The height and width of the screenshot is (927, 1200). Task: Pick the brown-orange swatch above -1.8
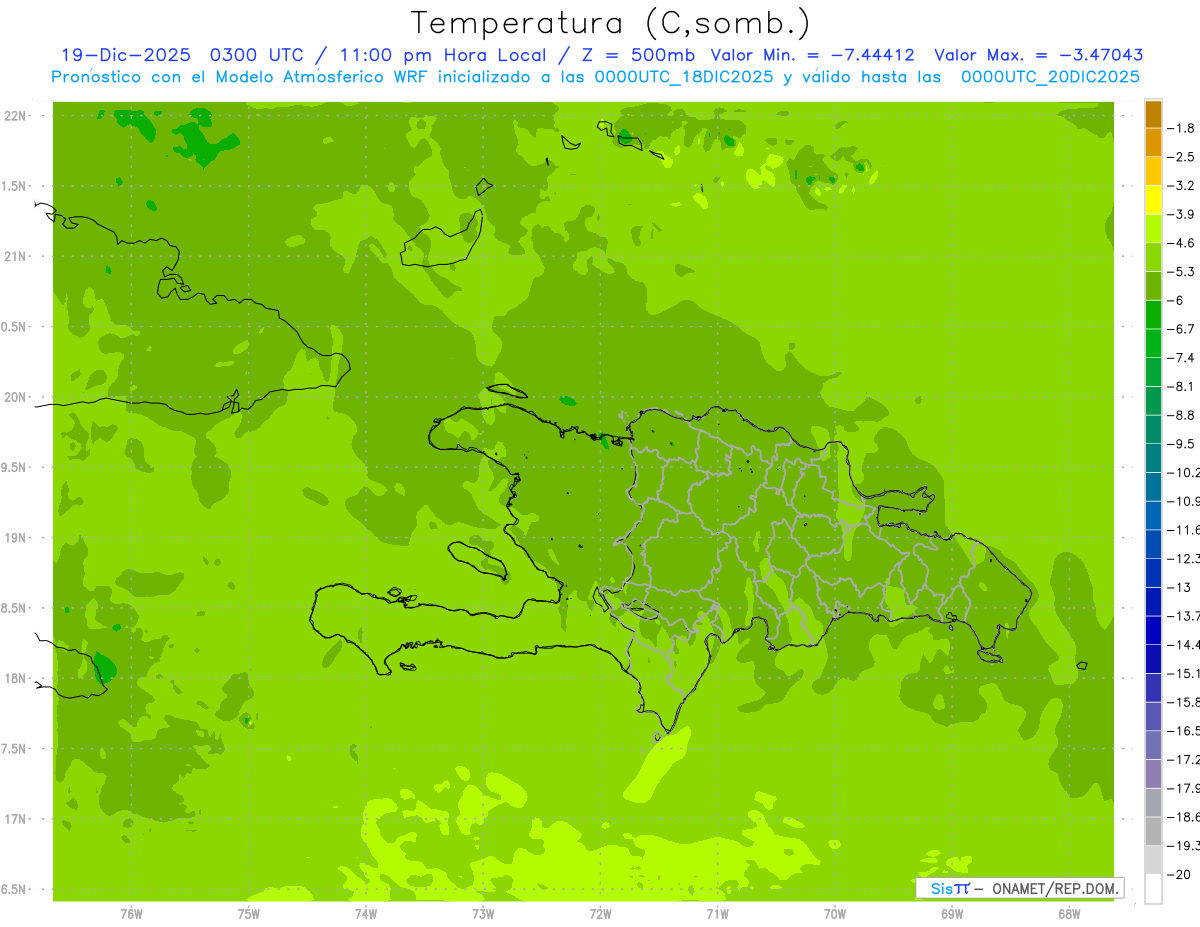(x=1153, y=114)
